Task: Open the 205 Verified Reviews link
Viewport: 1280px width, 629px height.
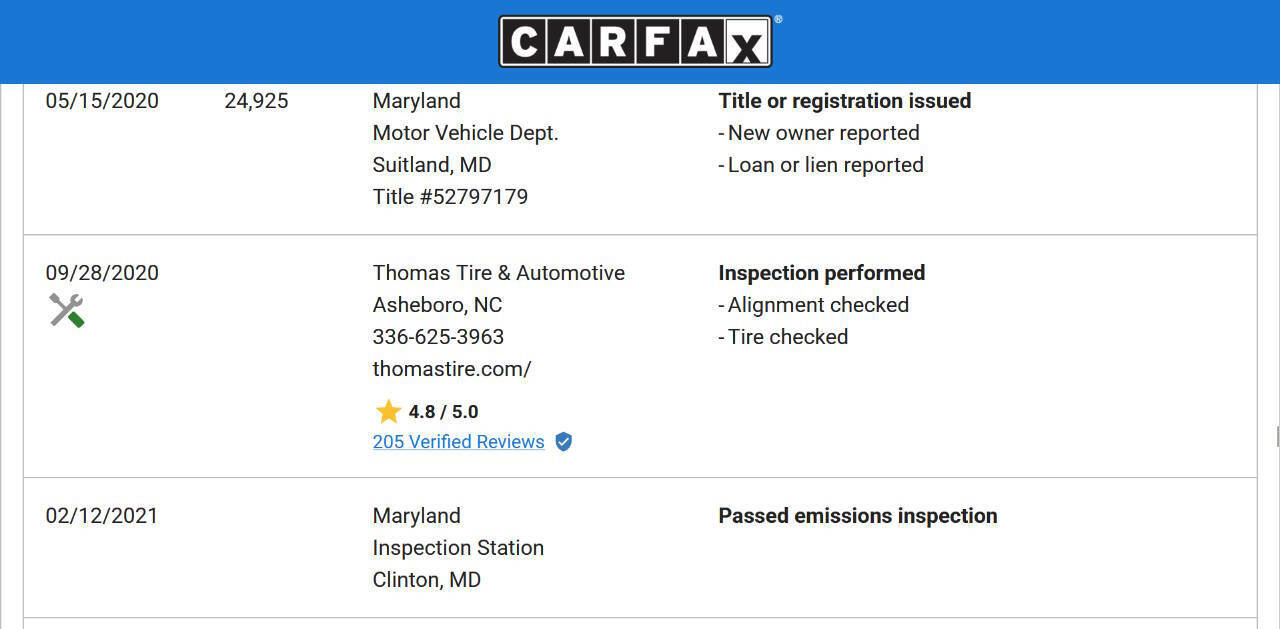Action: 458,442
